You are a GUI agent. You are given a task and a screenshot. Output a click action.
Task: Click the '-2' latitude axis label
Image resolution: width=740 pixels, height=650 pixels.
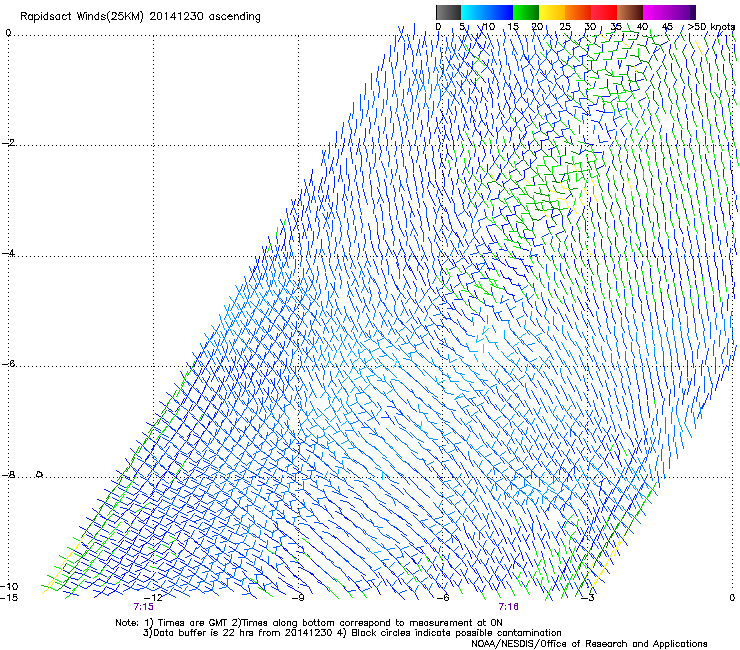tap(8, 143)
